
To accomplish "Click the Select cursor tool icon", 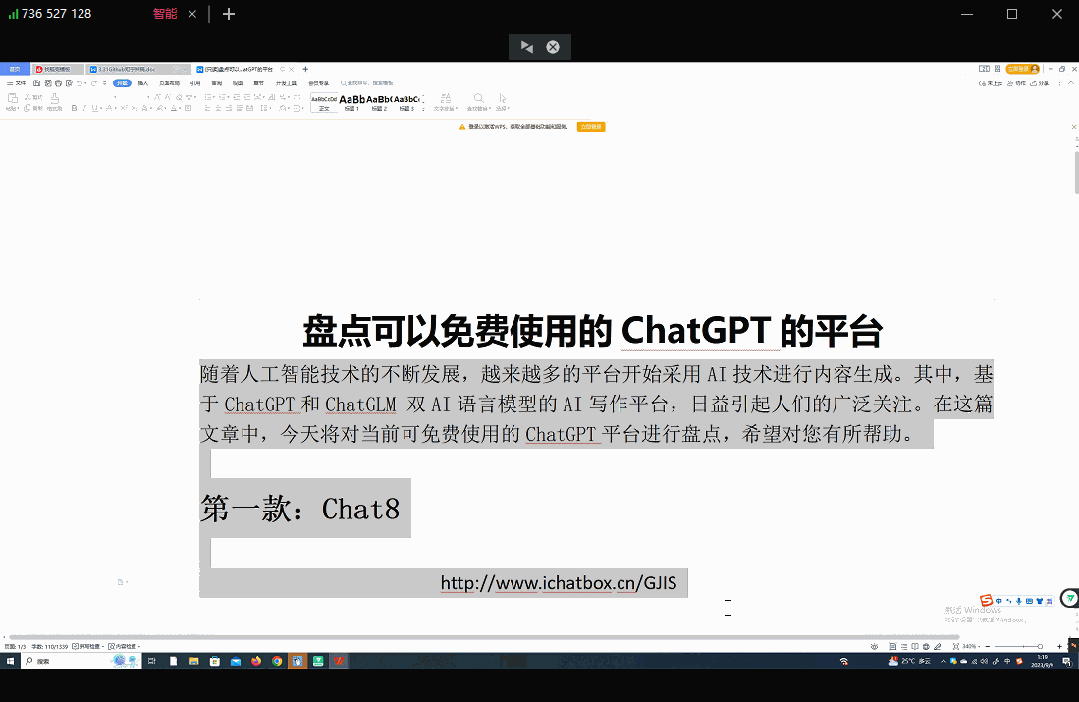I will (502, 98).
